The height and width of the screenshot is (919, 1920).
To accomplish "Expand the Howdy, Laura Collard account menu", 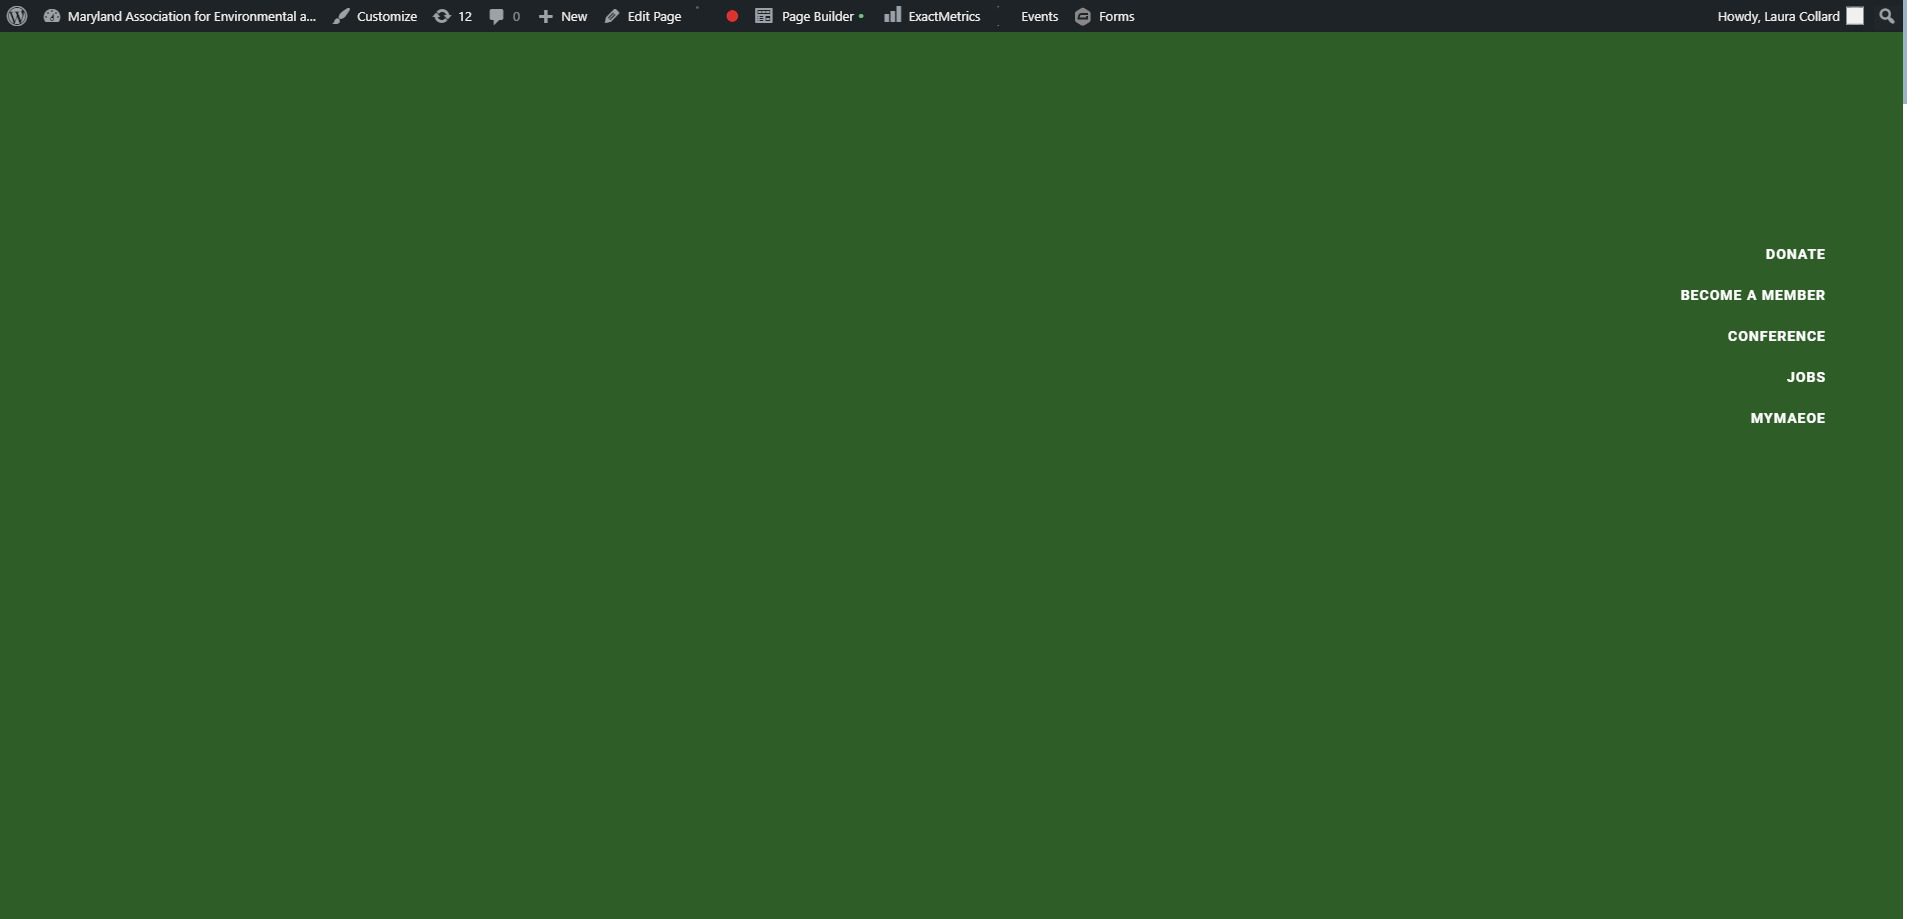I will 1778,16.
